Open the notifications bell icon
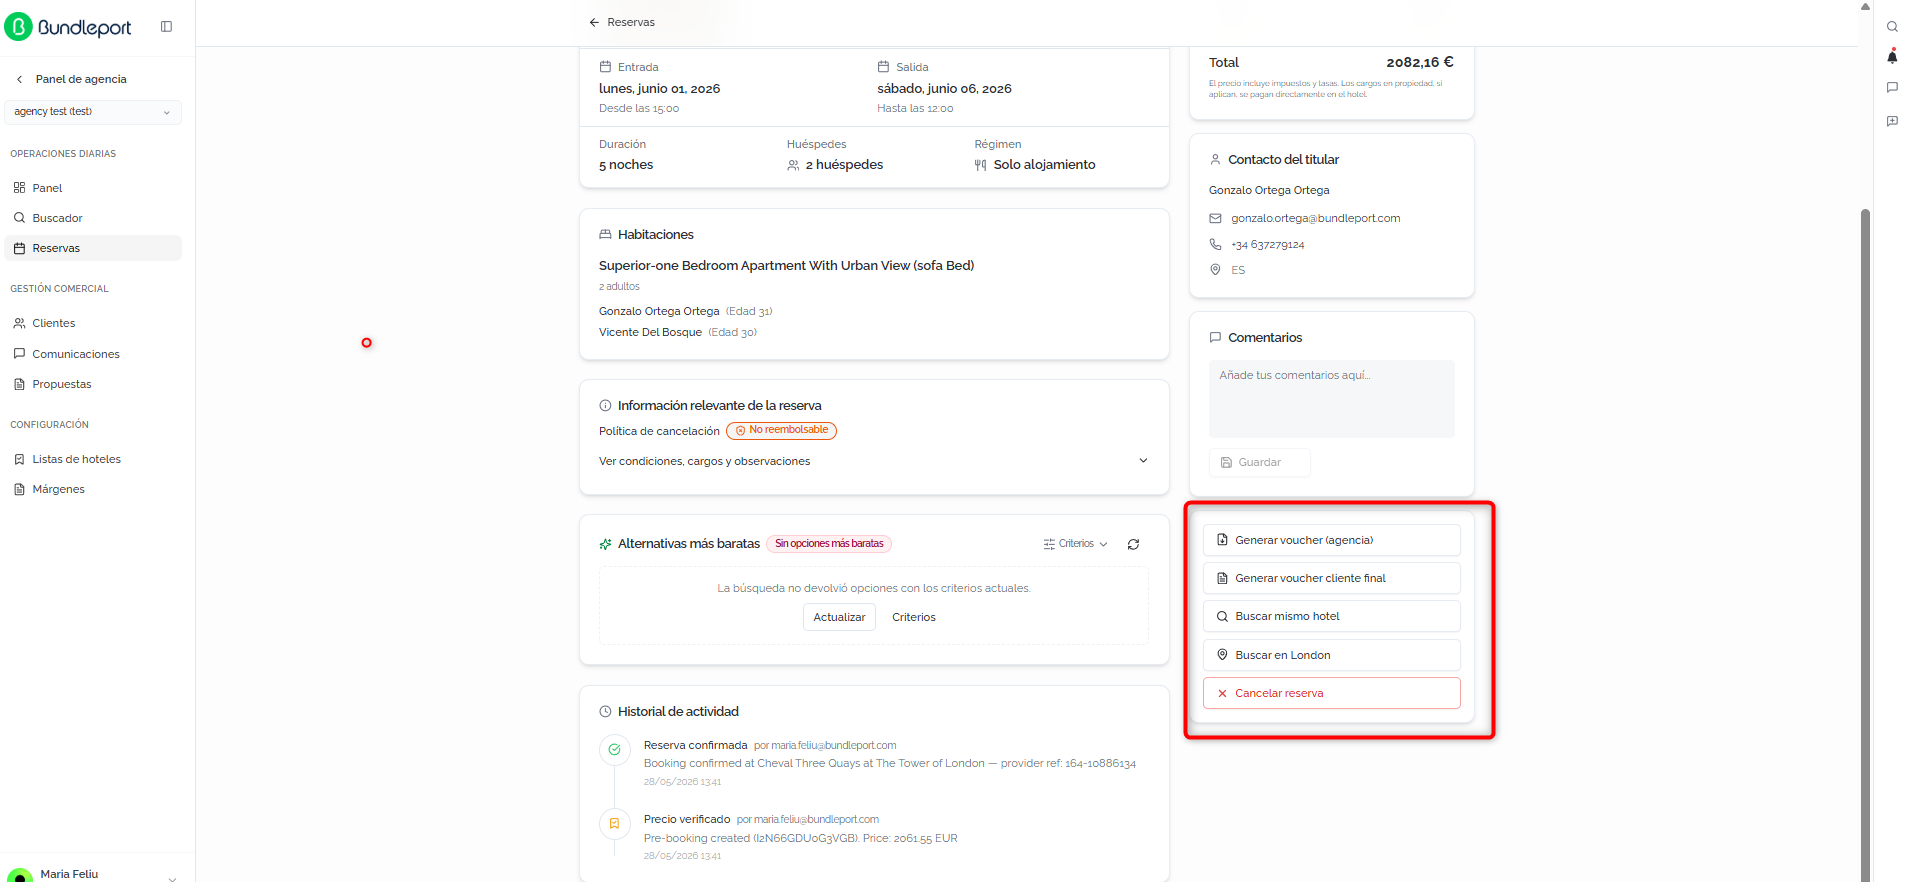The height and width of the screenshot is (882, 1905). click(x=1892, y=57)
